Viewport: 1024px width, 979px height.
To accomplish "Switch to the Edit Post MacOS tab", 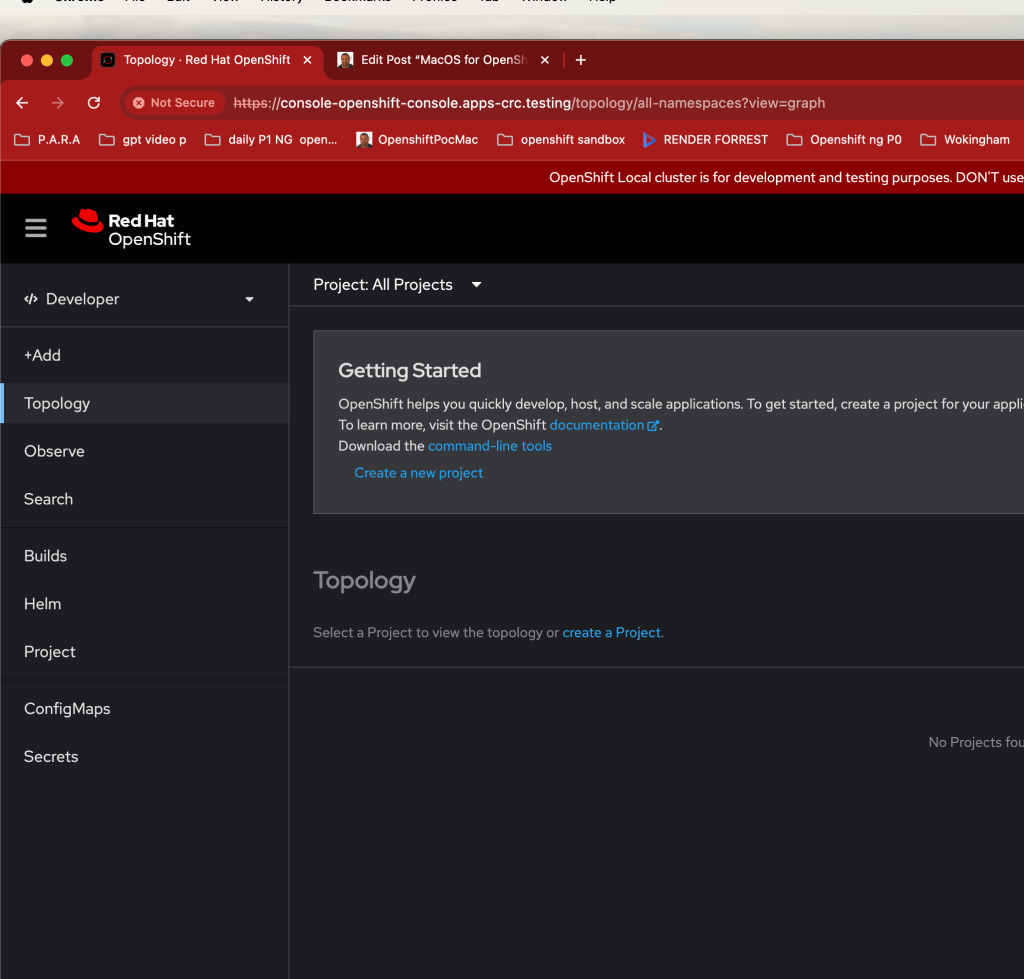I will pos(443,60).
